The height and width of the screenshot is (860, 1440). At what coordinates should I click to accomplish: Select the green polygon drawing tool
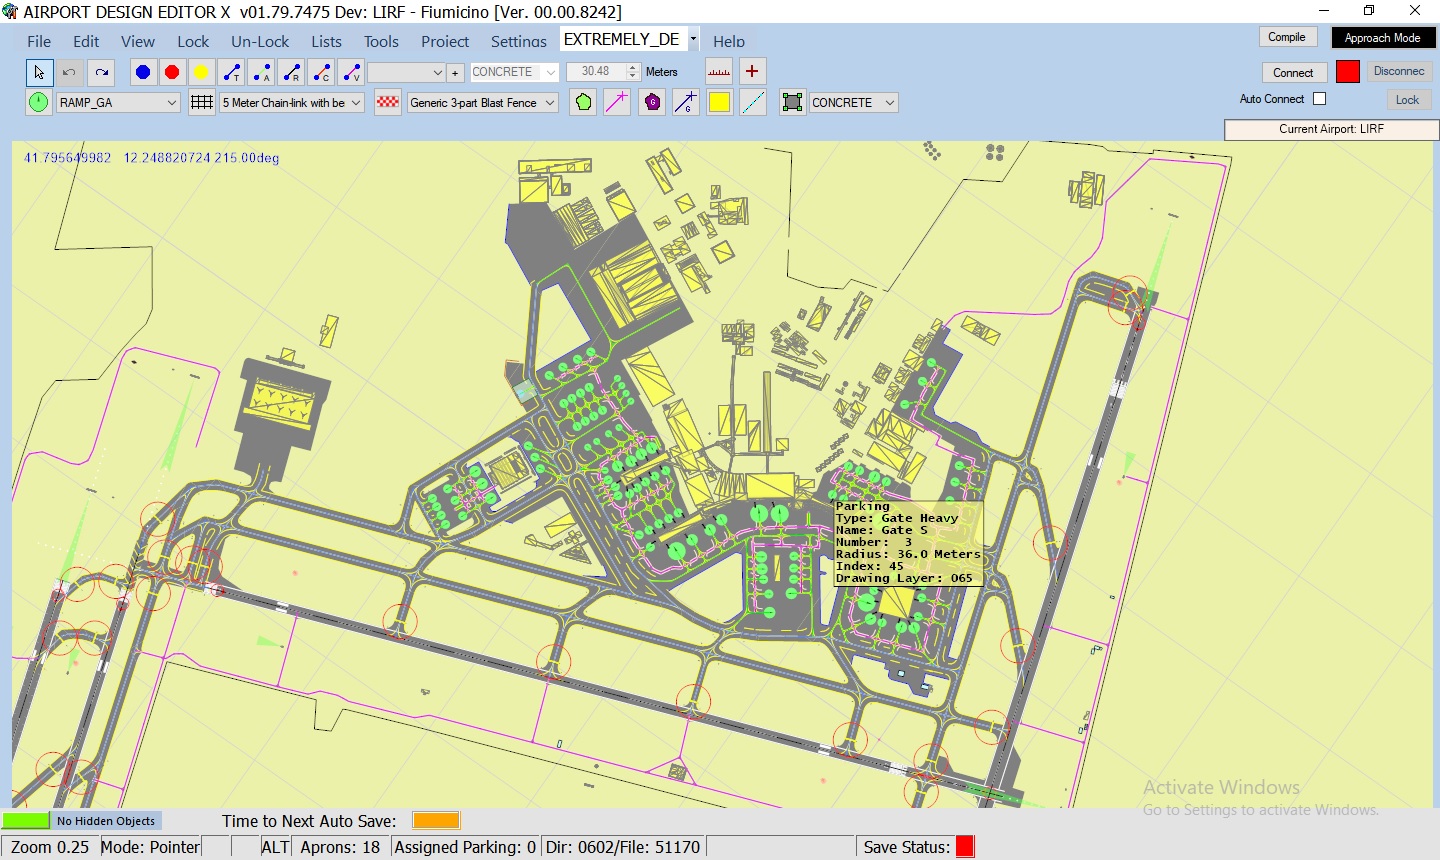[581, 101]
